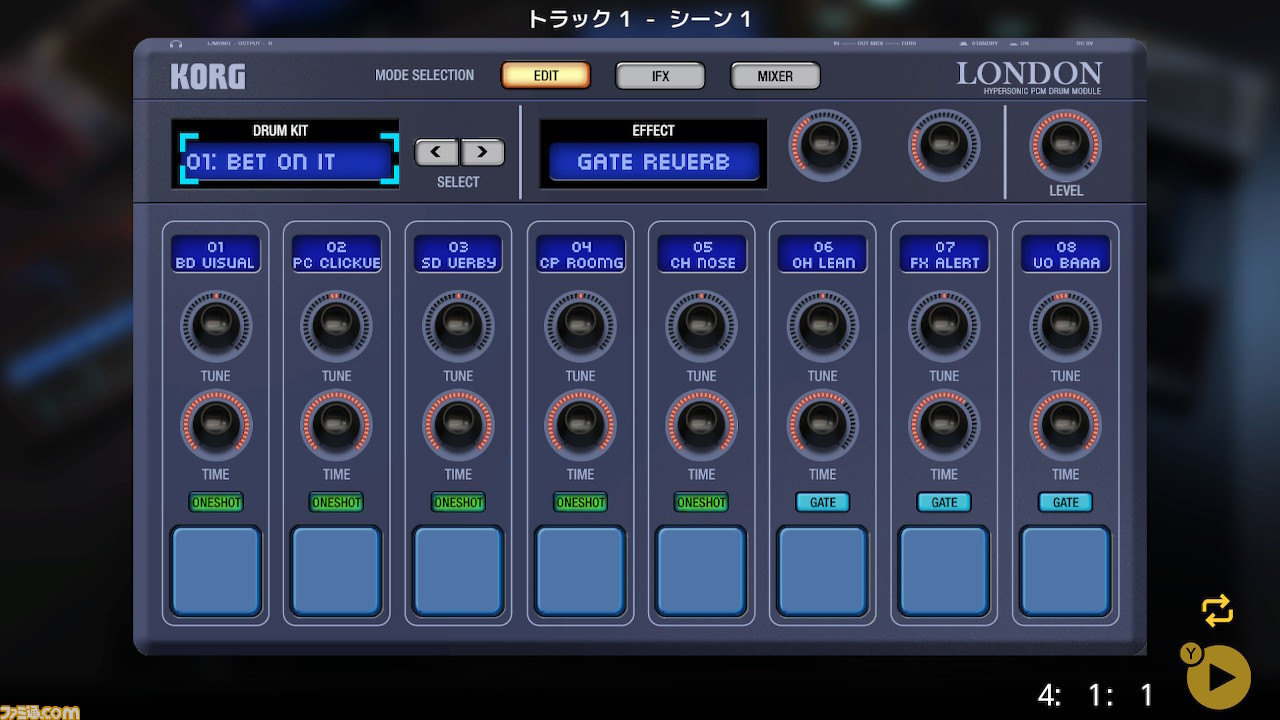Image resolution: width=1280 pixels, height=720 pixels.
Task: Toggle GATE mode on channel 07
Action: pos(945,502)
